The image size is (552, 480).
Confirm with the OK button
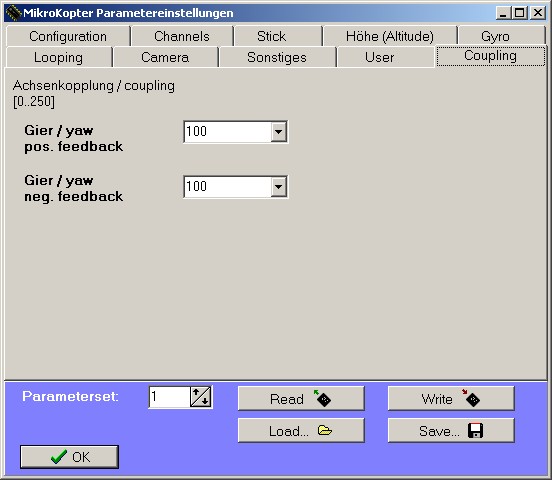(x=69, y=457)
